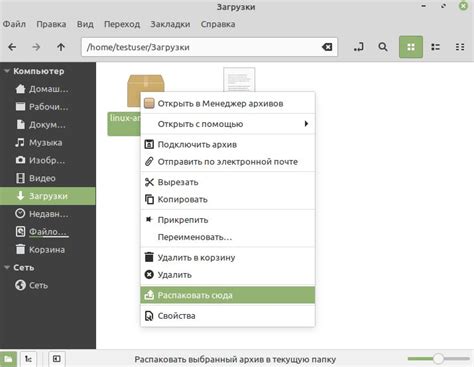The width and height of the screenshot is (474, 367).
Task: Open the Переход menu
Action: pos(122,24)
